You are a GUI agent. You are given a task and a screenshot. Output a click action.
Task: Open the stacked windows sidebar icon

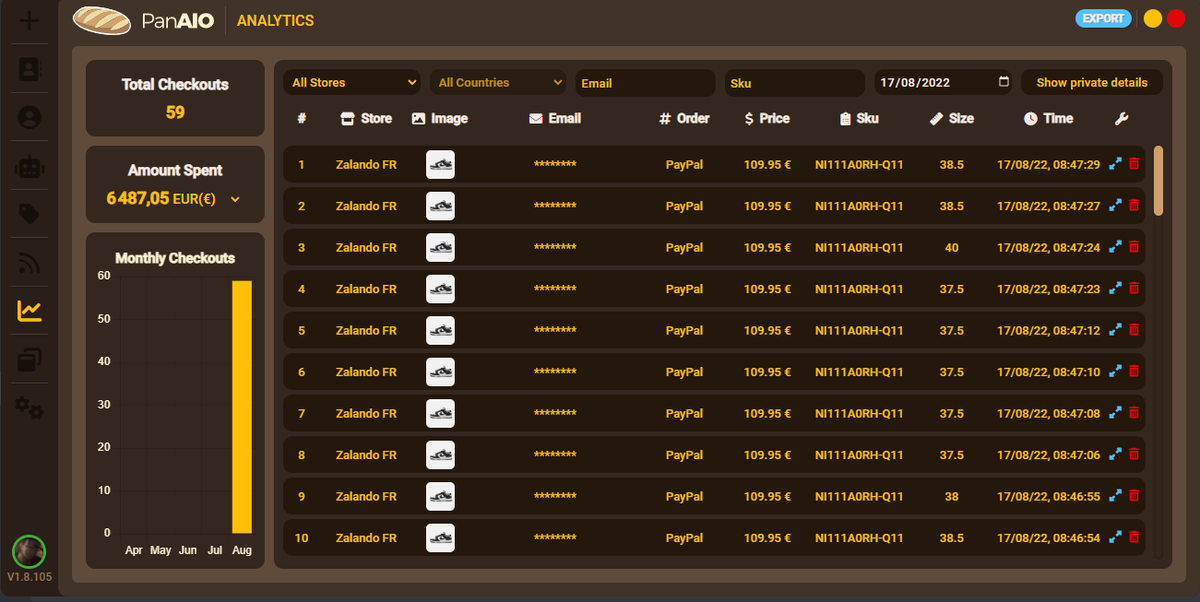[30, 359]
